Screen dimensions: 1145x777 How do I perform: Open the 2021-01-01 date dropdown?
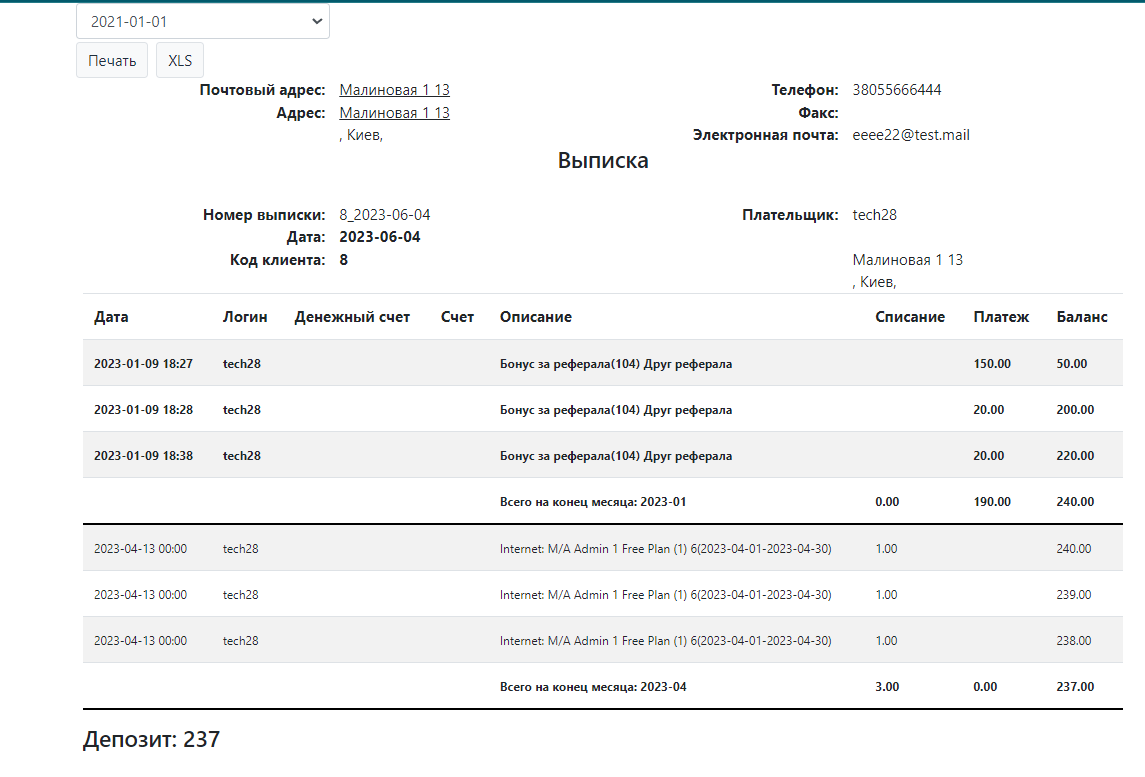pyautogui.click(x=202, y=21)
